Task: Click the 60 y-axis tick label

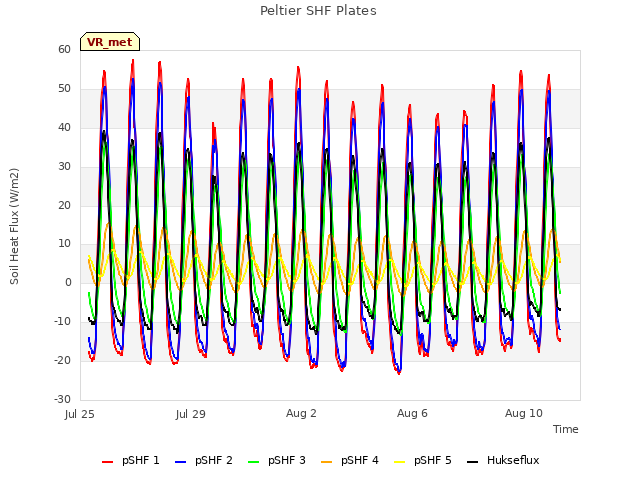Action: (64, 49)
